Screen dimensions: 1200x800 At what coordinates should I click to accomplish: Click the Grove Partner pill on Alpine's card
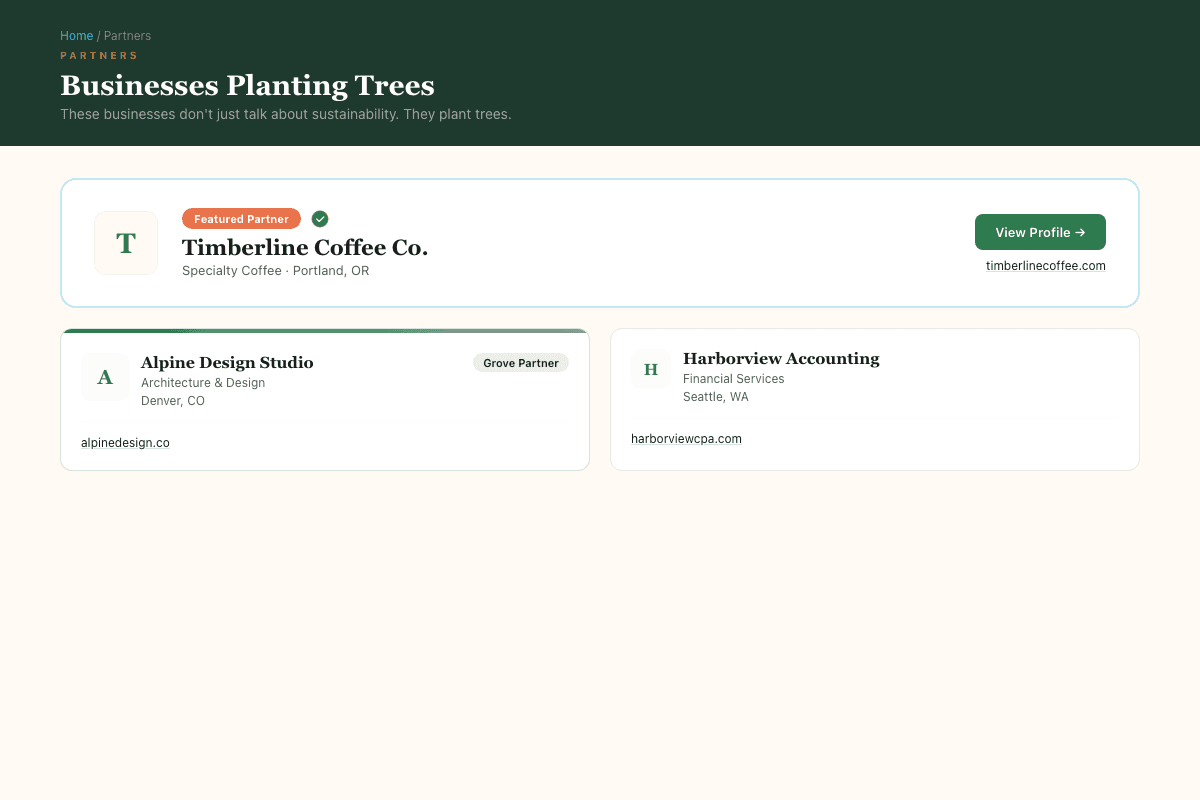click(520, 363)
